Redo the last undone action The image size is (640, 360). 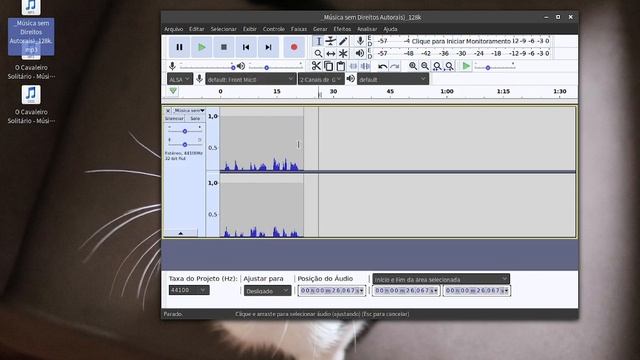[x=394, y=66]
